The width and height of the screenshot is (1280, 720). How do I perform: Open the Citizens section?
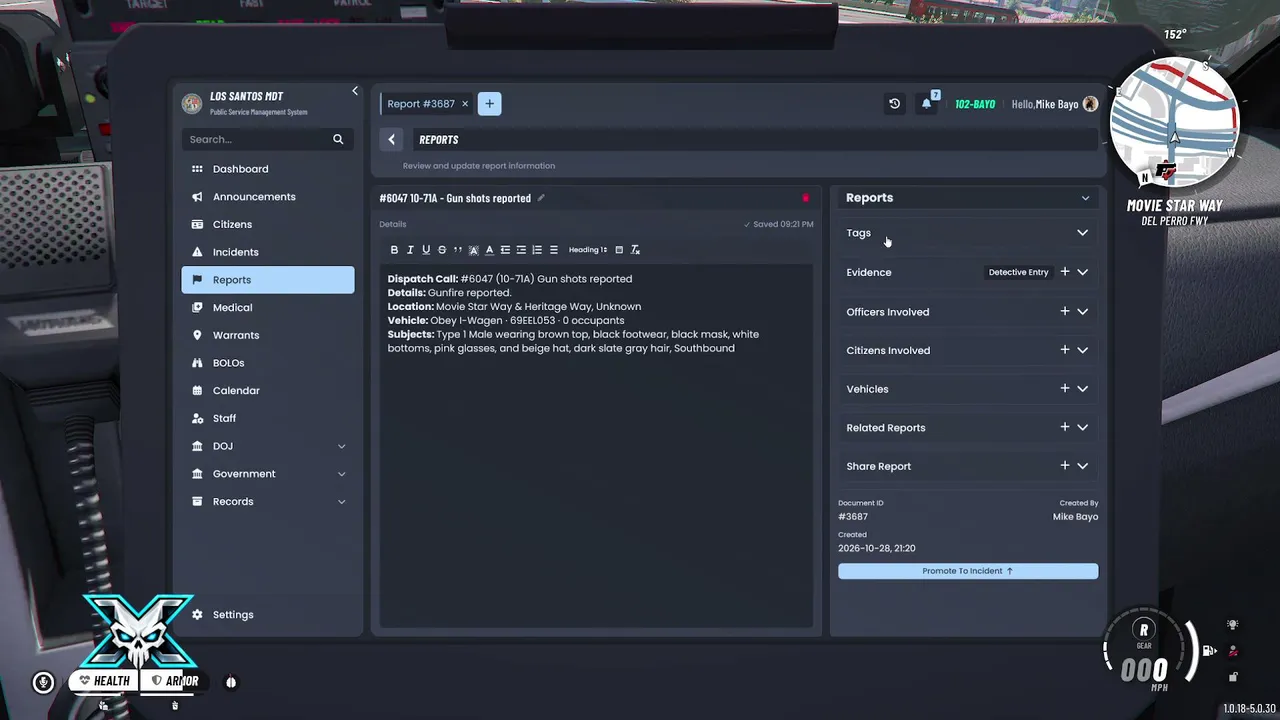point(268,225)
